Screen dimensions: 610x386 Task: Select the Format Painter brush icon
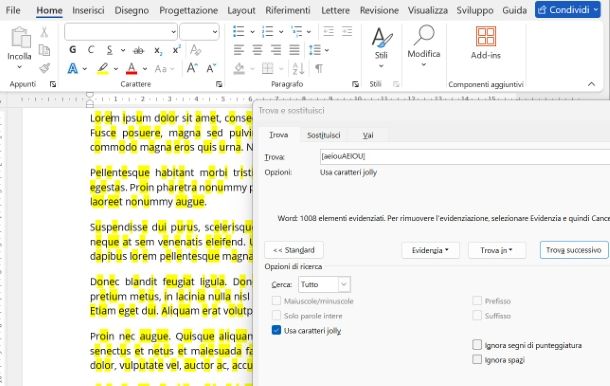coord(44,68)
